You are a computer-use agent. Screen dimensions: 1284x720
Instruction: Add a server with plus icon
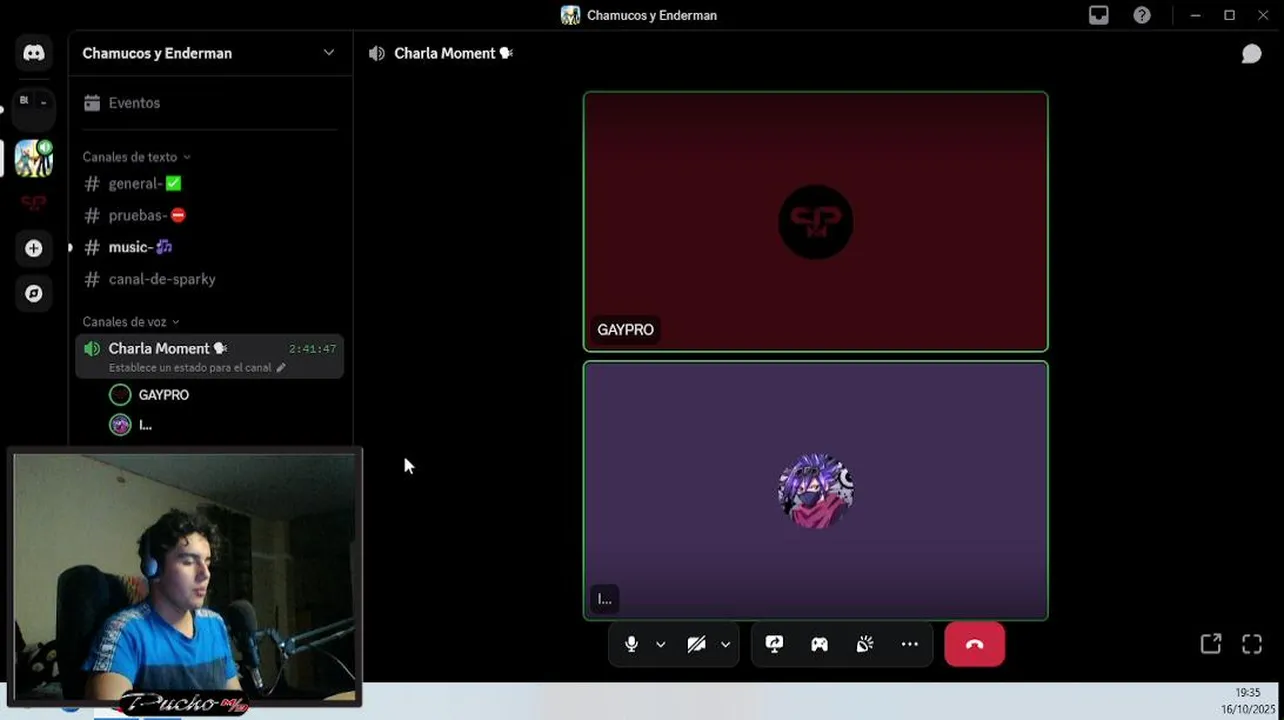tap(34, 248)
